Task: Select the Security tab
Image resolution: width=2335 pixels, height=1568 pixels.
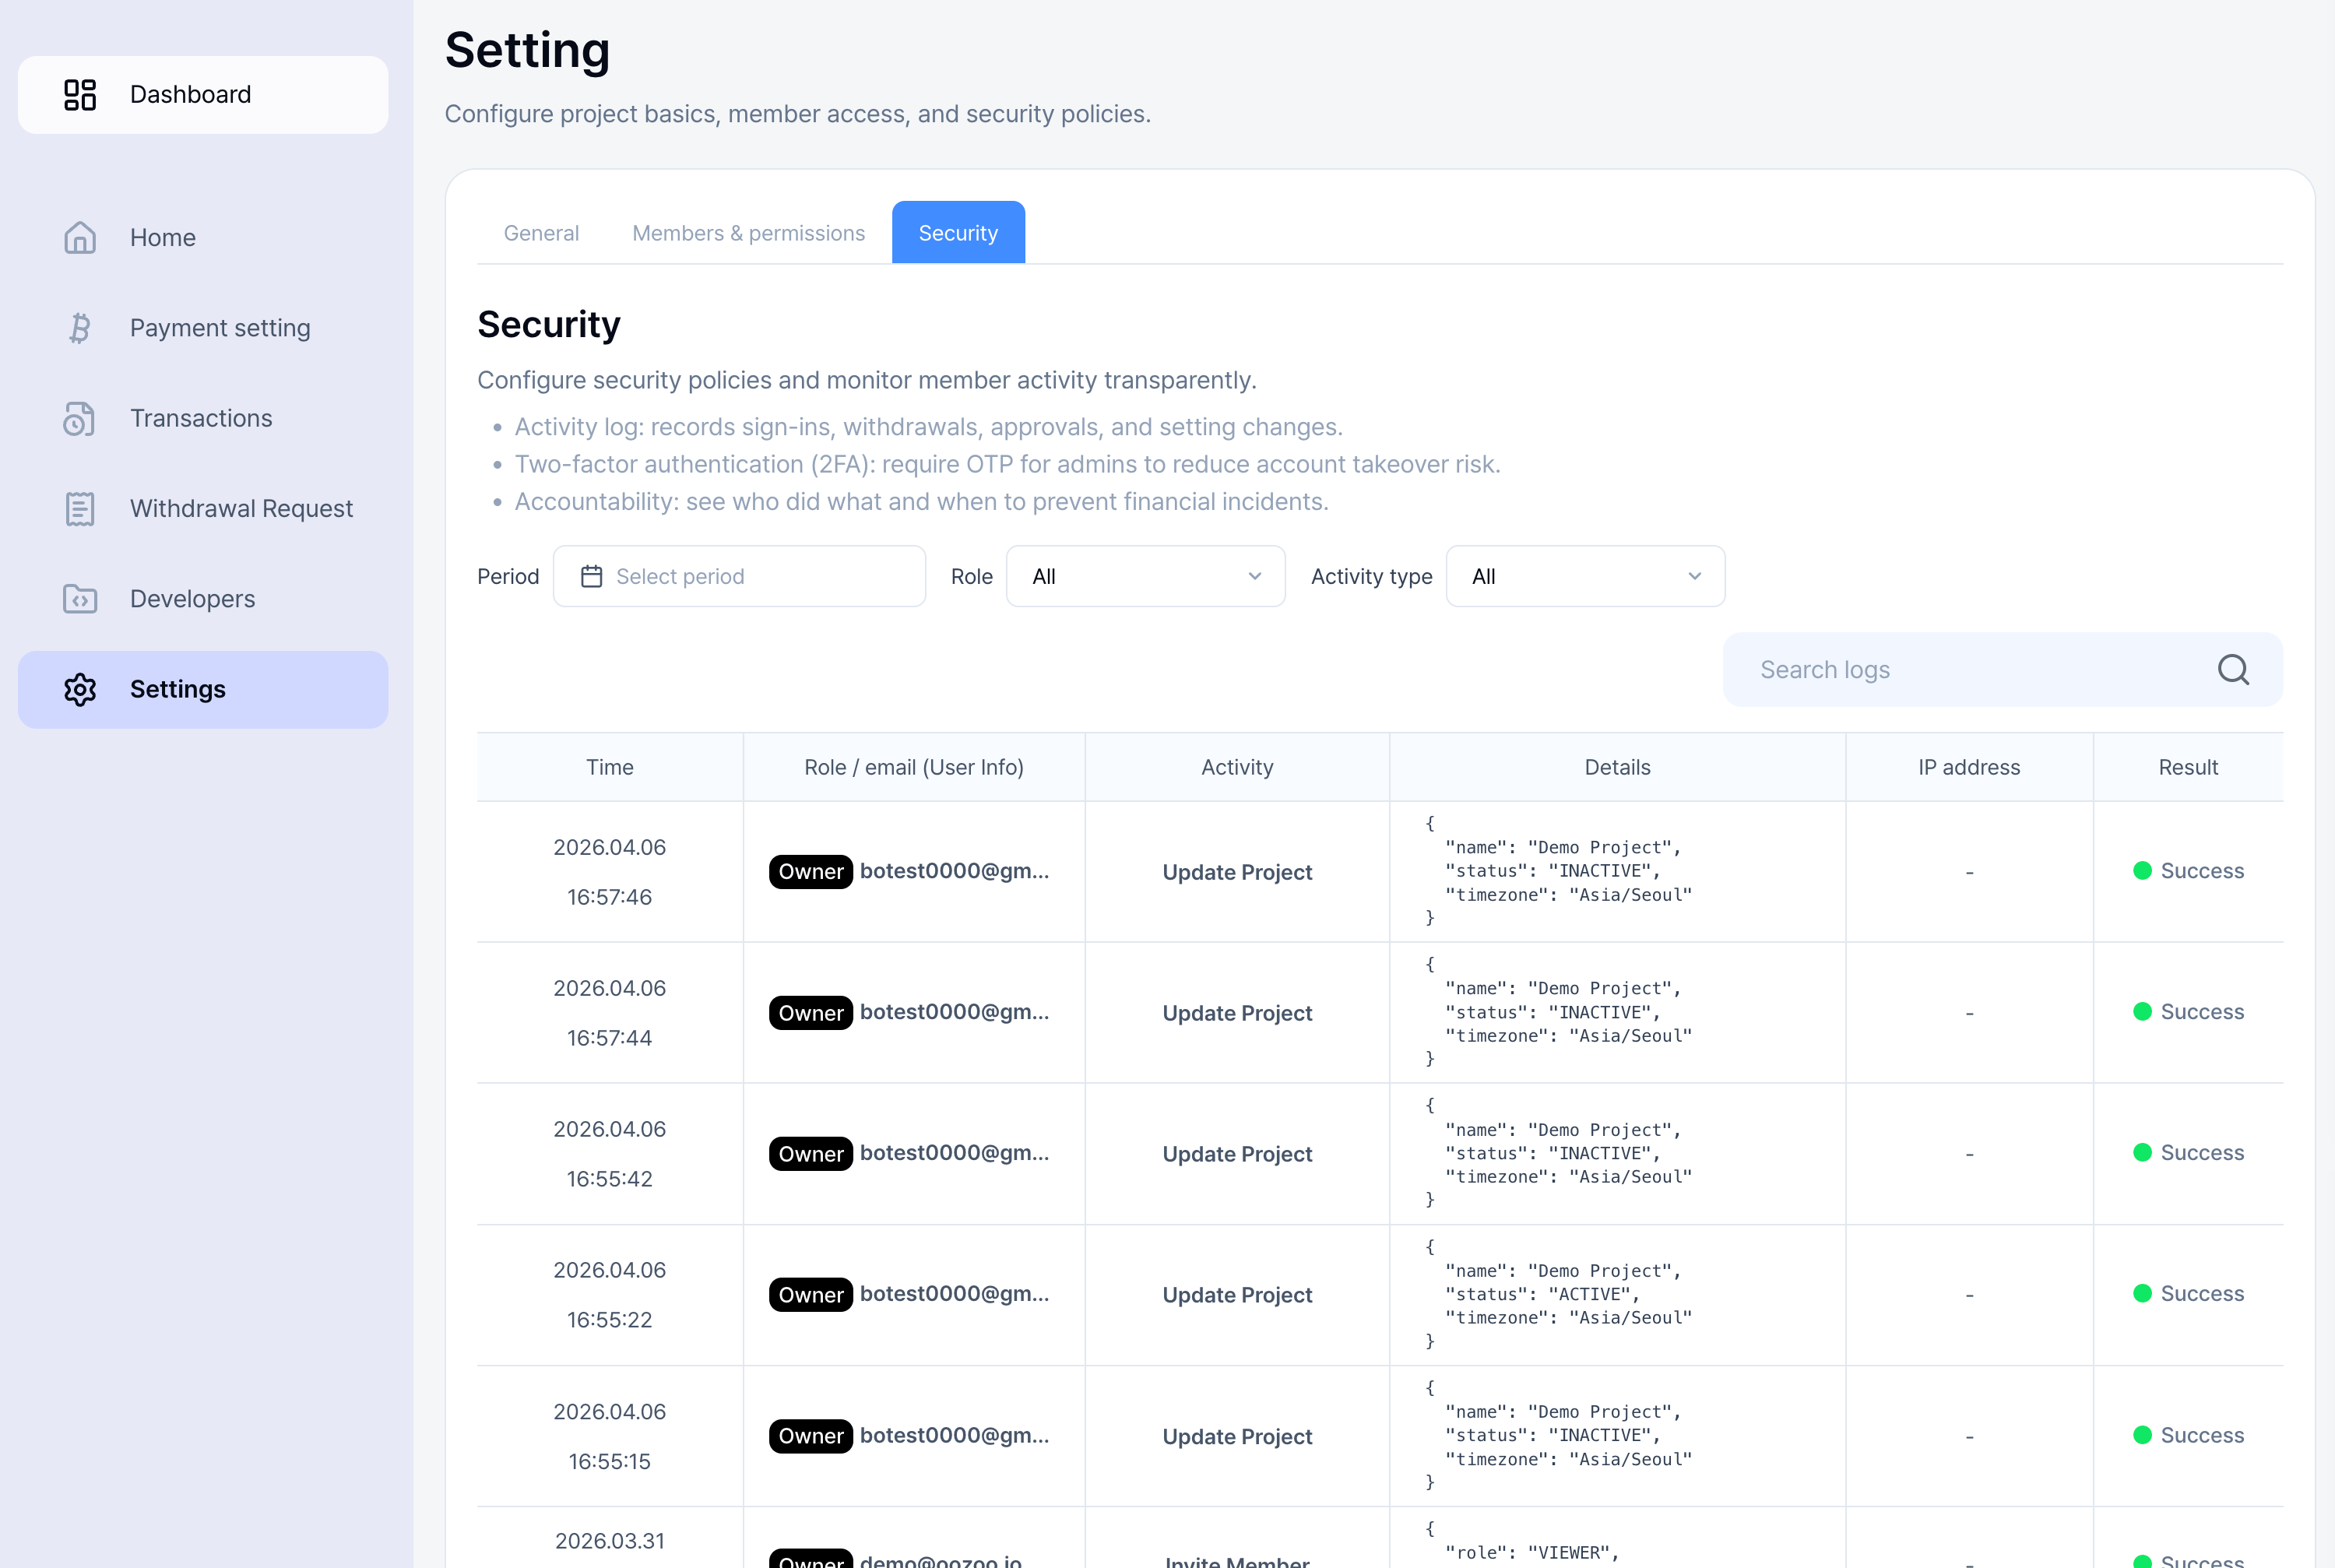Action: tap(958, 233)
